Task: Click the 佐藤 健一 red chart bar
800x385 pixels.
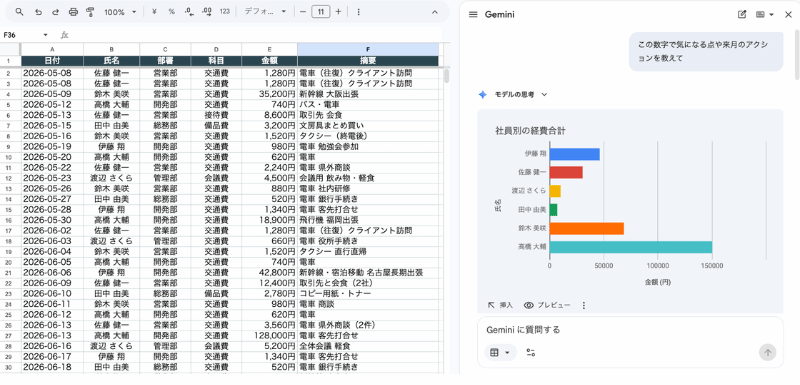Action: tap(566, 172)
